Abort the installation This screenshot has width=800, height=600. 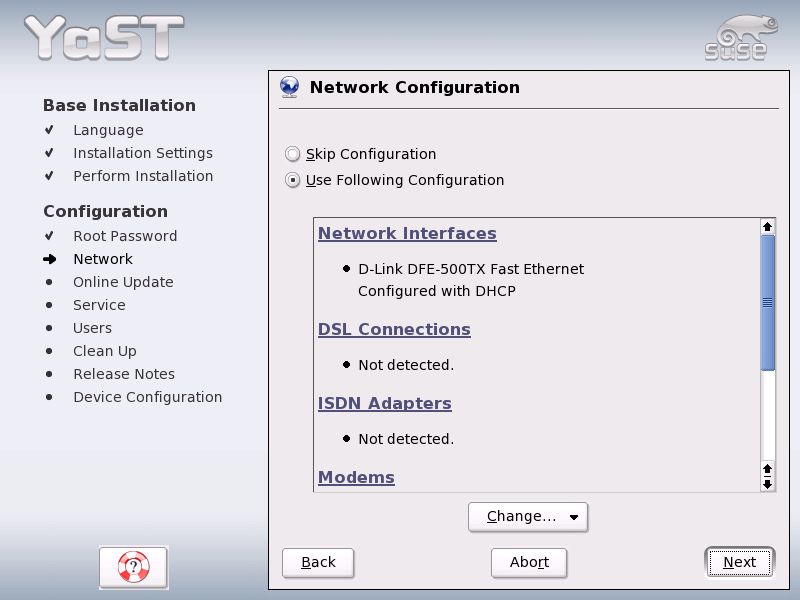pos(529,562)
